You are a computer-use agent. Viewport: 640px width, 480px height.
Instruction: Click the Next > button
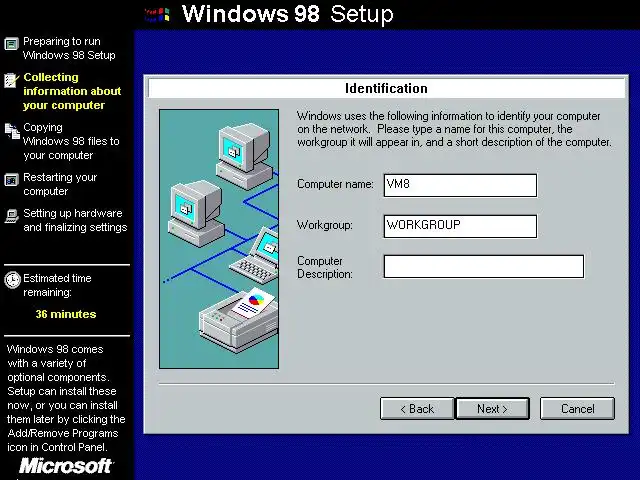point(492,409)
